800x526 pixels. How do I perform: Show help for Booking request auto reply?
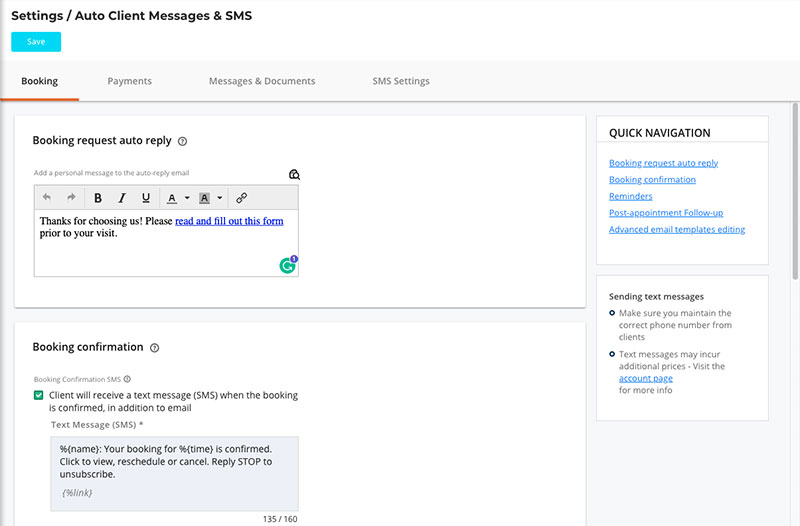[x=182, y=141]
